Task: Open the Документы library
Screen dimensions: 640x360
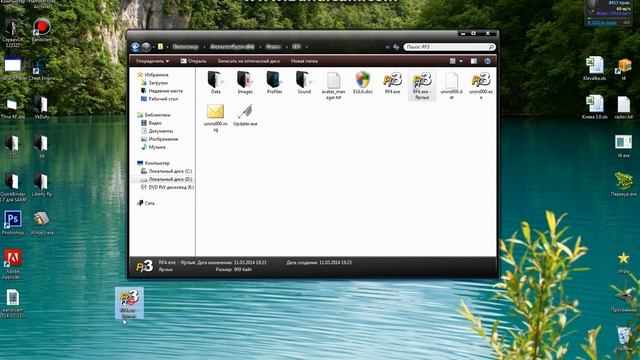Action: (157, 131)
